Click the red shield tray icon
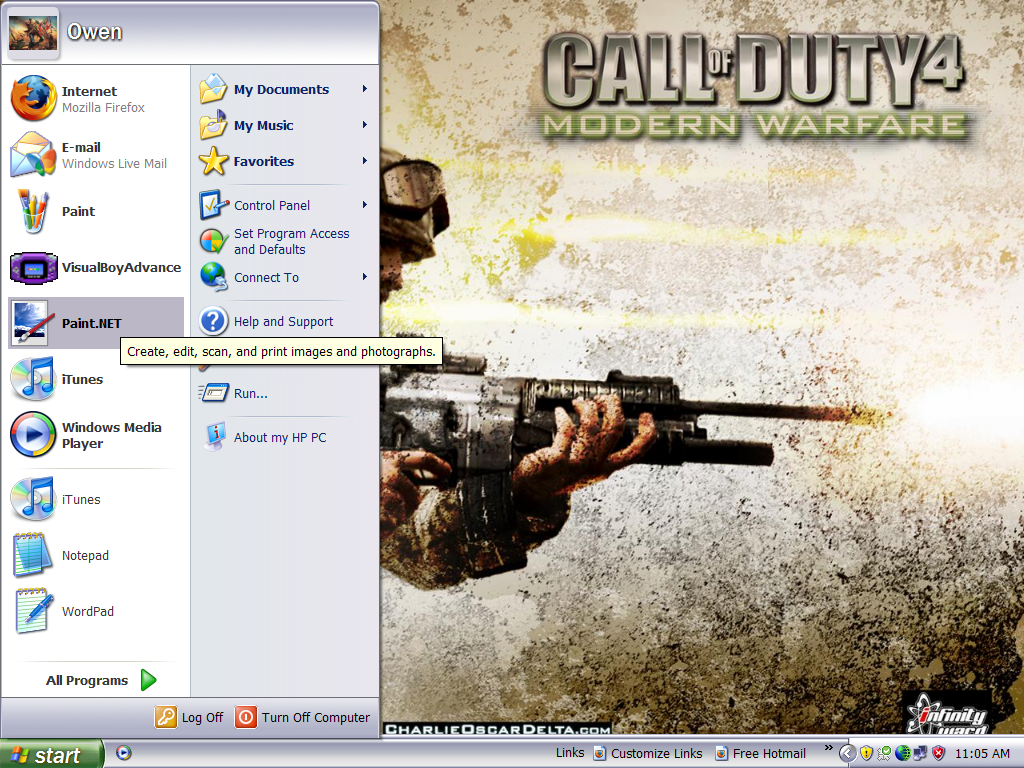Viewport: 1024px width, 768px height. pyautogui.click(x=939, y=753)
